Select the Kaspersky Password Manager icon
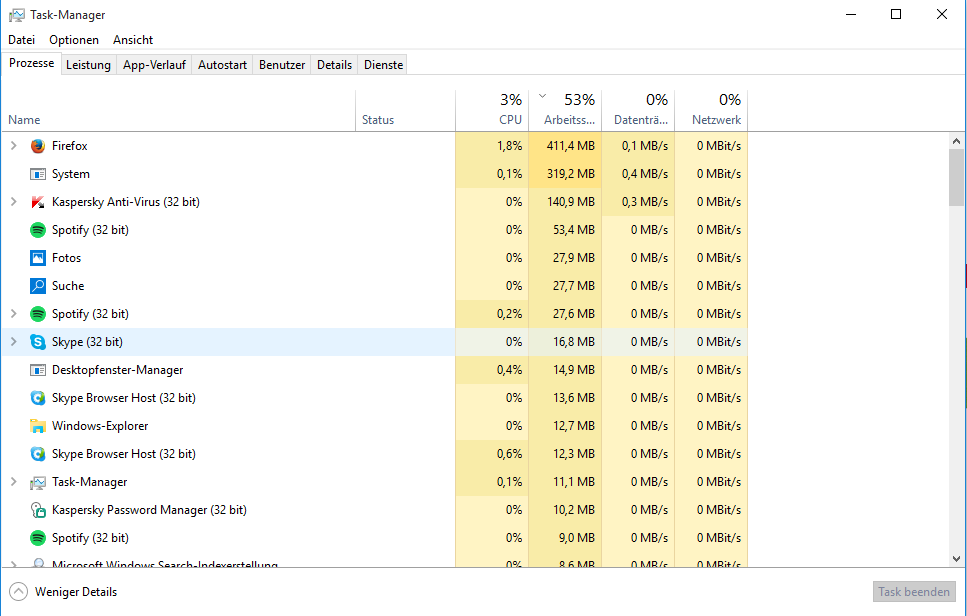The height and width of the screenshot is (616, 967). click(38, 510)
